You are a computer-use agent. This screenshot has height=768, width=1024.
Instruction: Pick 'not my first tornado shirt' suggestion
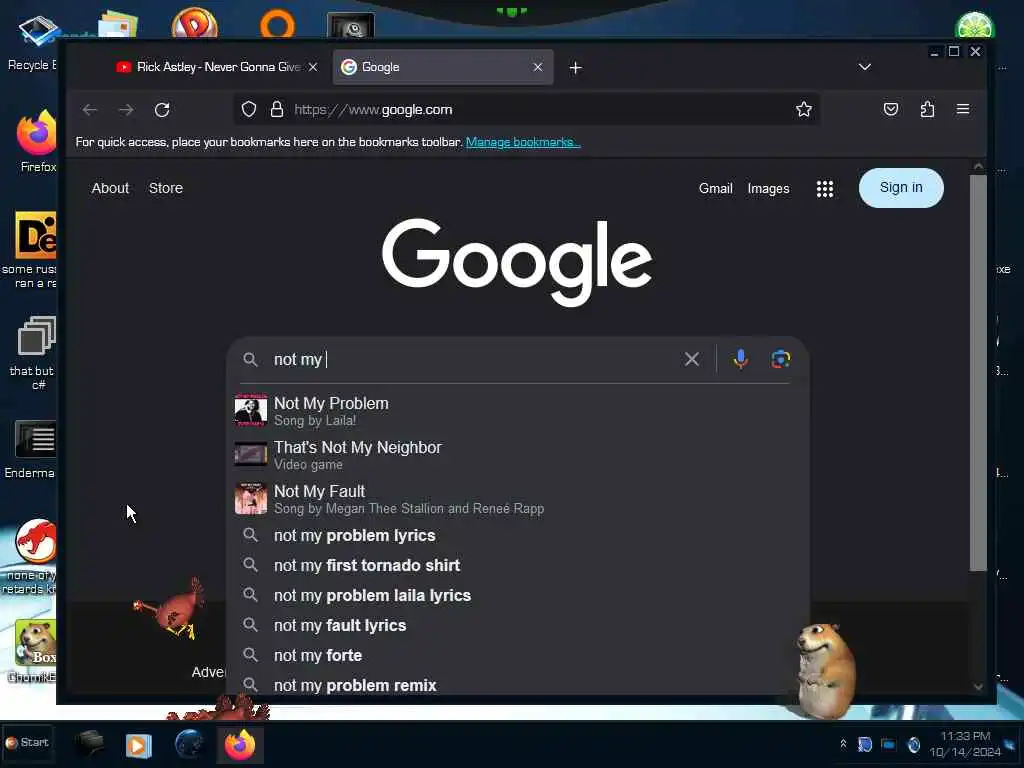pyautogui.click(x=518, y=566)
